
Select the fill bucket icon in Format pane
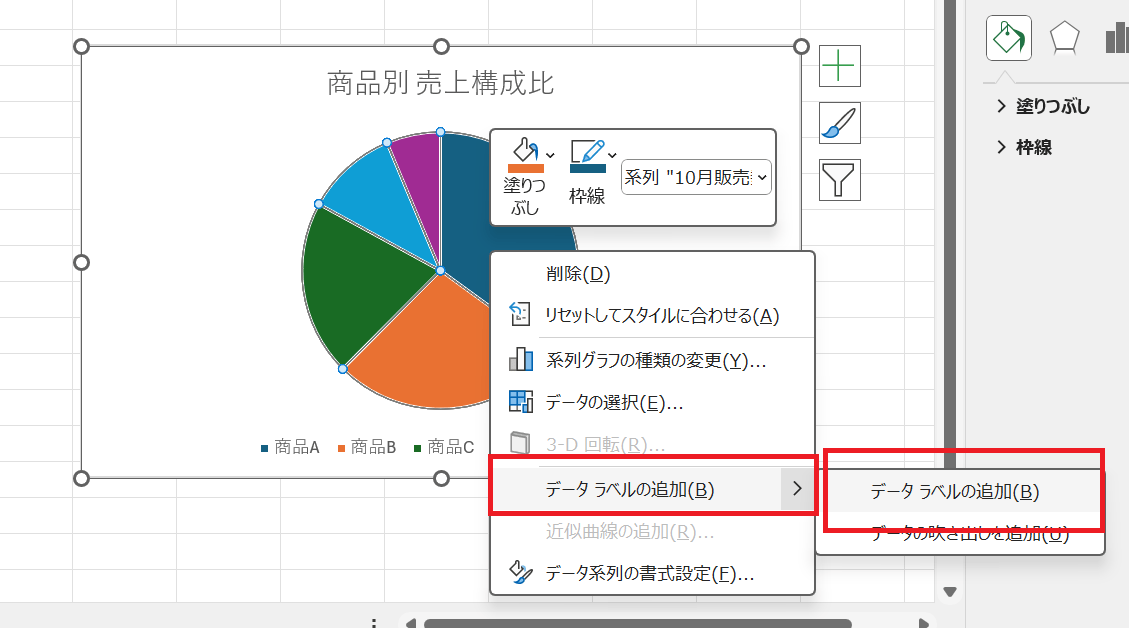[1008, 37]
